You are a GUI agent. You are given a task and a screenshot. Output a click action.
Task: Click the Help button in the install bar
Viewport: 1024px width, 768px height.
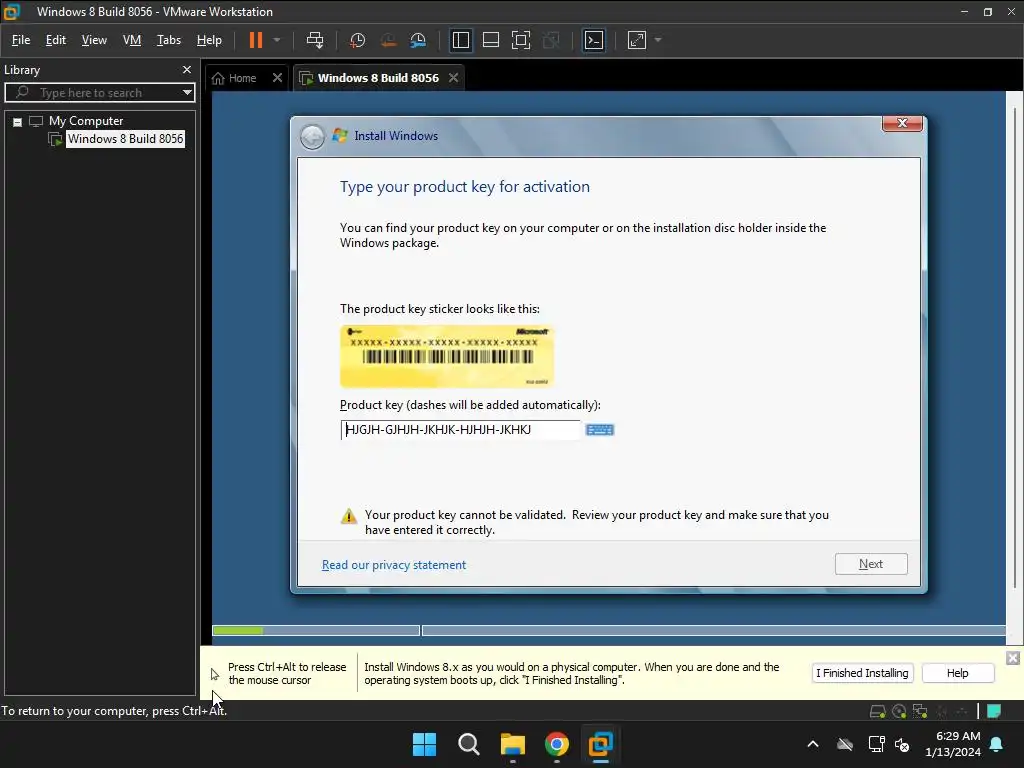[x=957, y=673]
